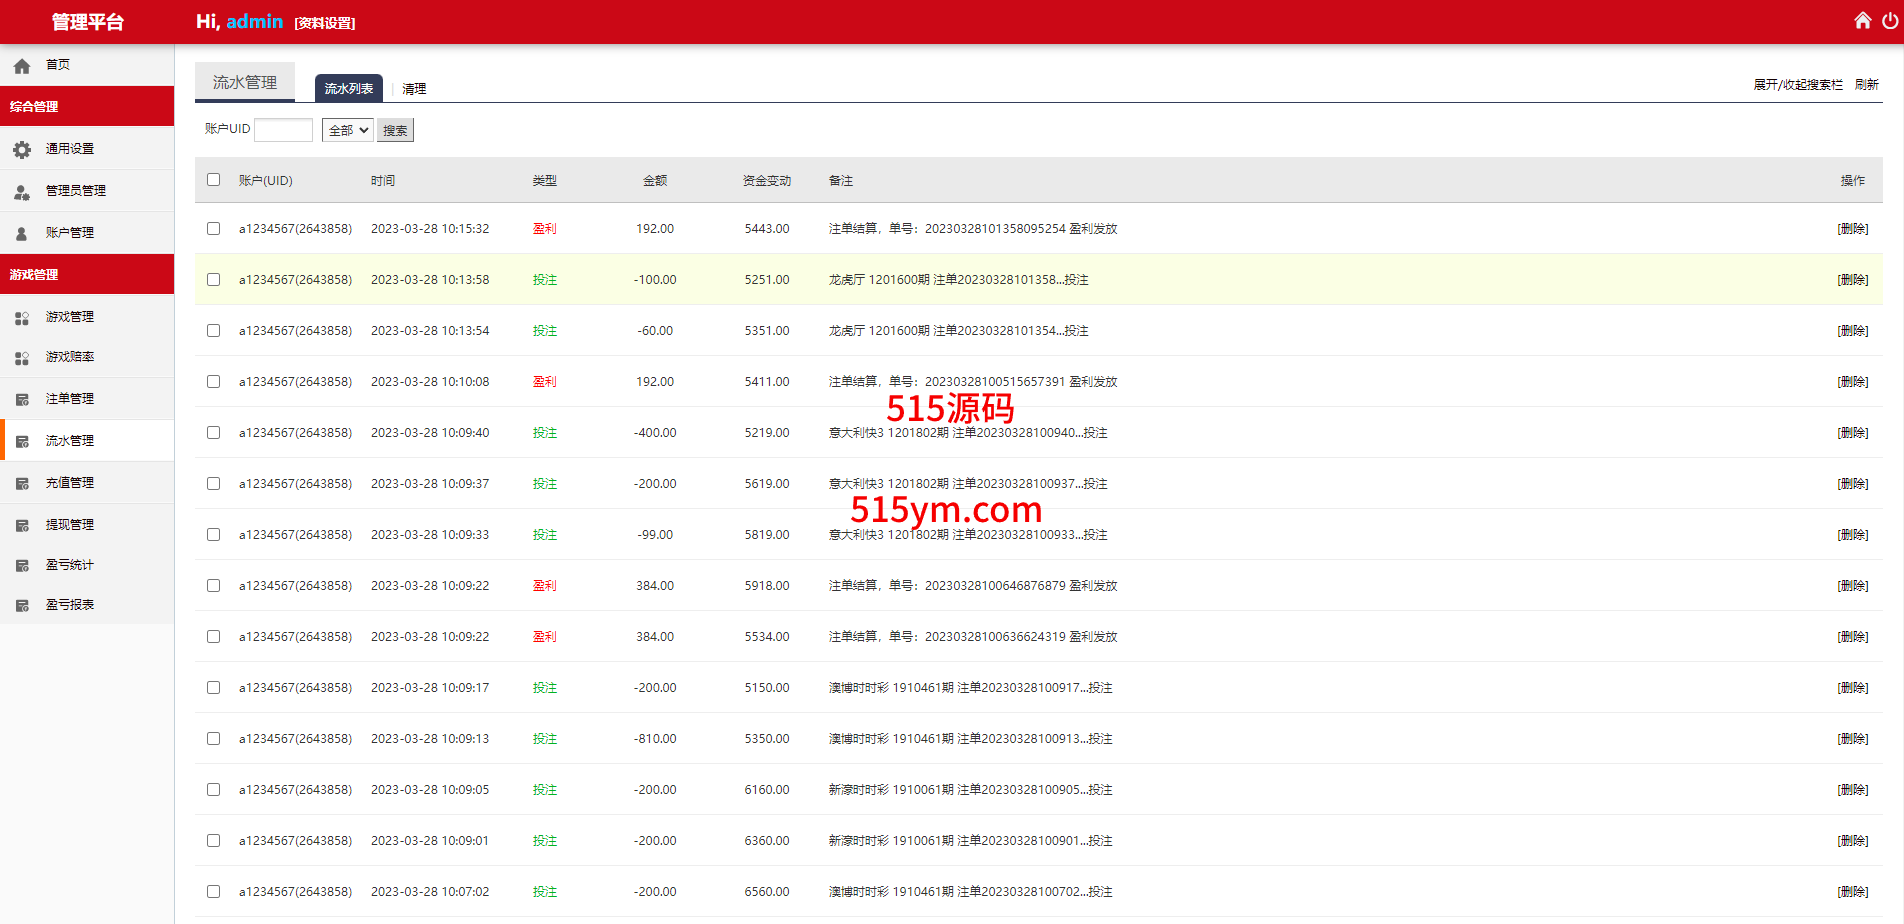Click the power logout icon
This screenshot has width=1904, height=924.
[1889, 21]
